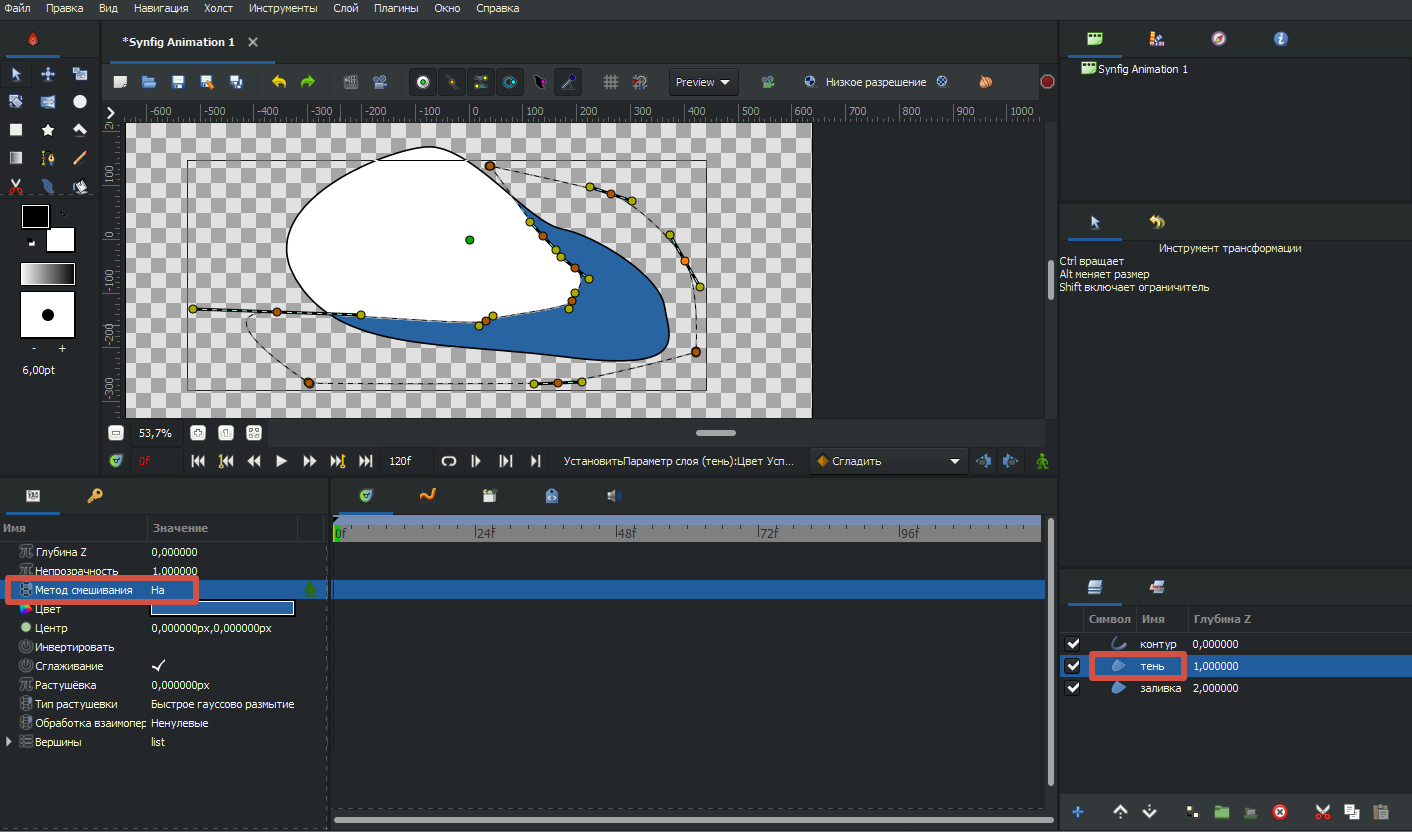Expand the Вершины list parameter
Screen dimensions: 1412x832
point(9,742)
